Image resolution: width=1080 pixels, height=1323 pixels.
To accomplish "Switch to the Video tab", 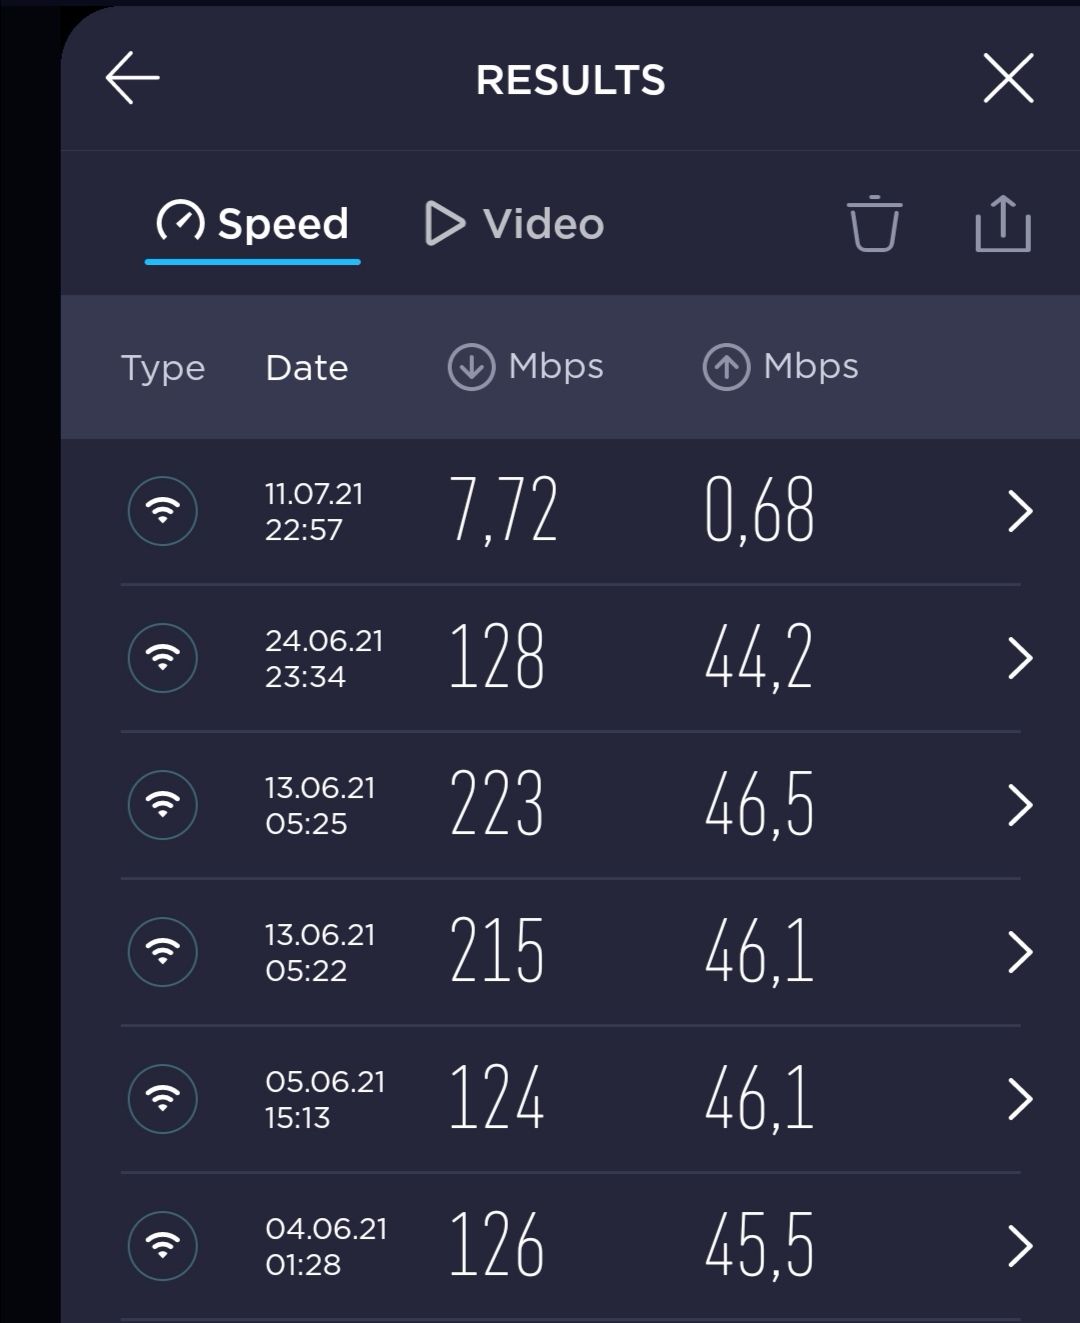I will coord(515,223).
